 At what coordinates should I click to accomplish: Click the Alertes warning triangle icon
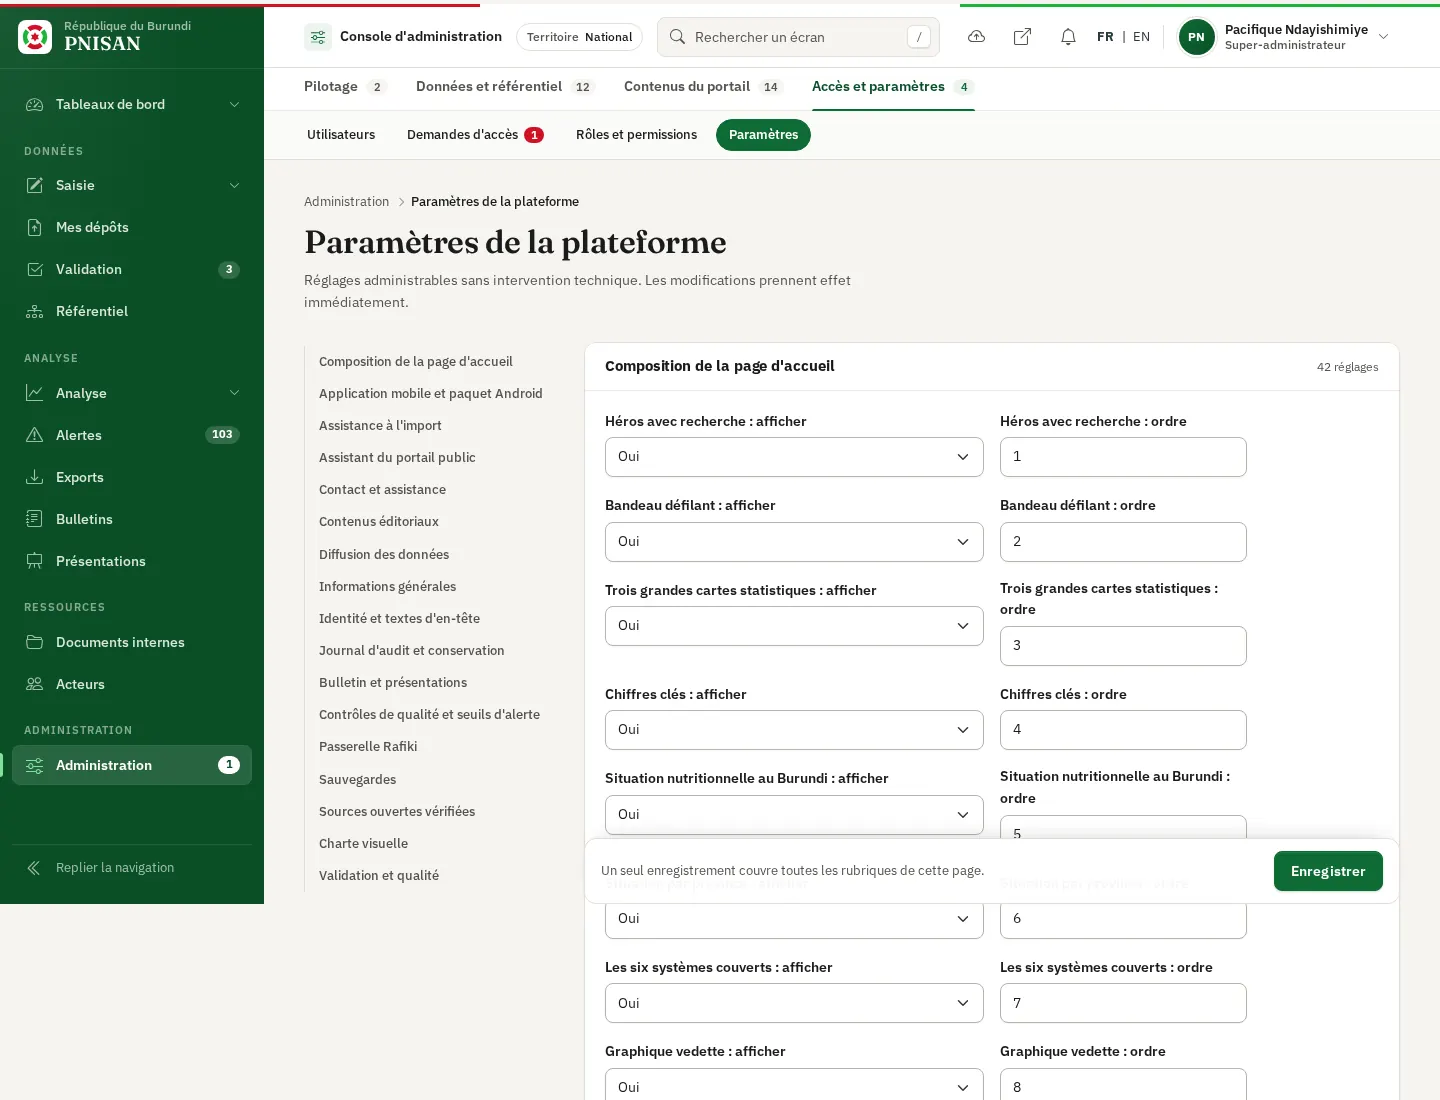[x=35, y=435]
